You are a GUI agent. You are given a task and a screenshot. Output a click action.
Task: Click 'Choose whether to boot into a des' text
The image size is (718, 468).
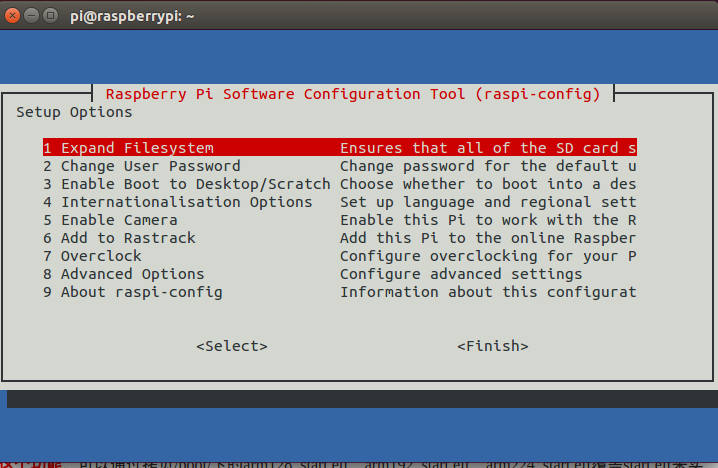tap(488, 184)
